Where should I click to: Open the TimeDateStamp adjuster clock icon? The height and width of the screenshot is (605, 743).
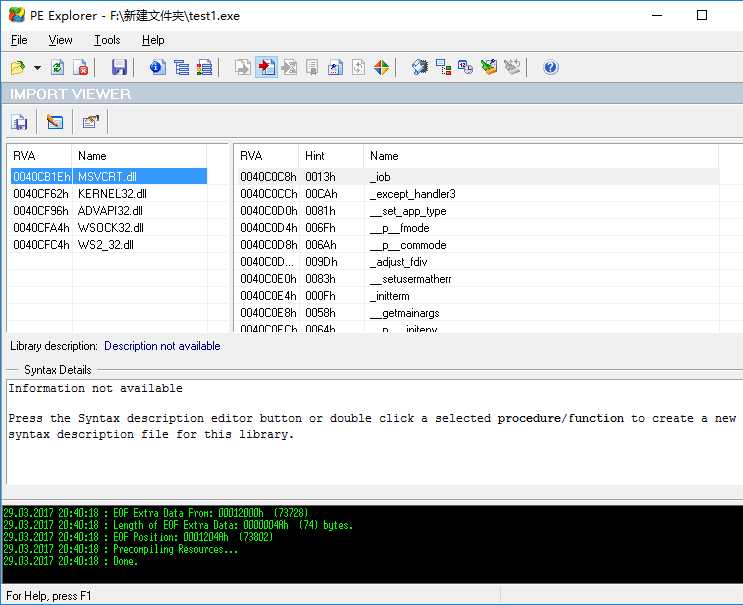click(465, 67)
